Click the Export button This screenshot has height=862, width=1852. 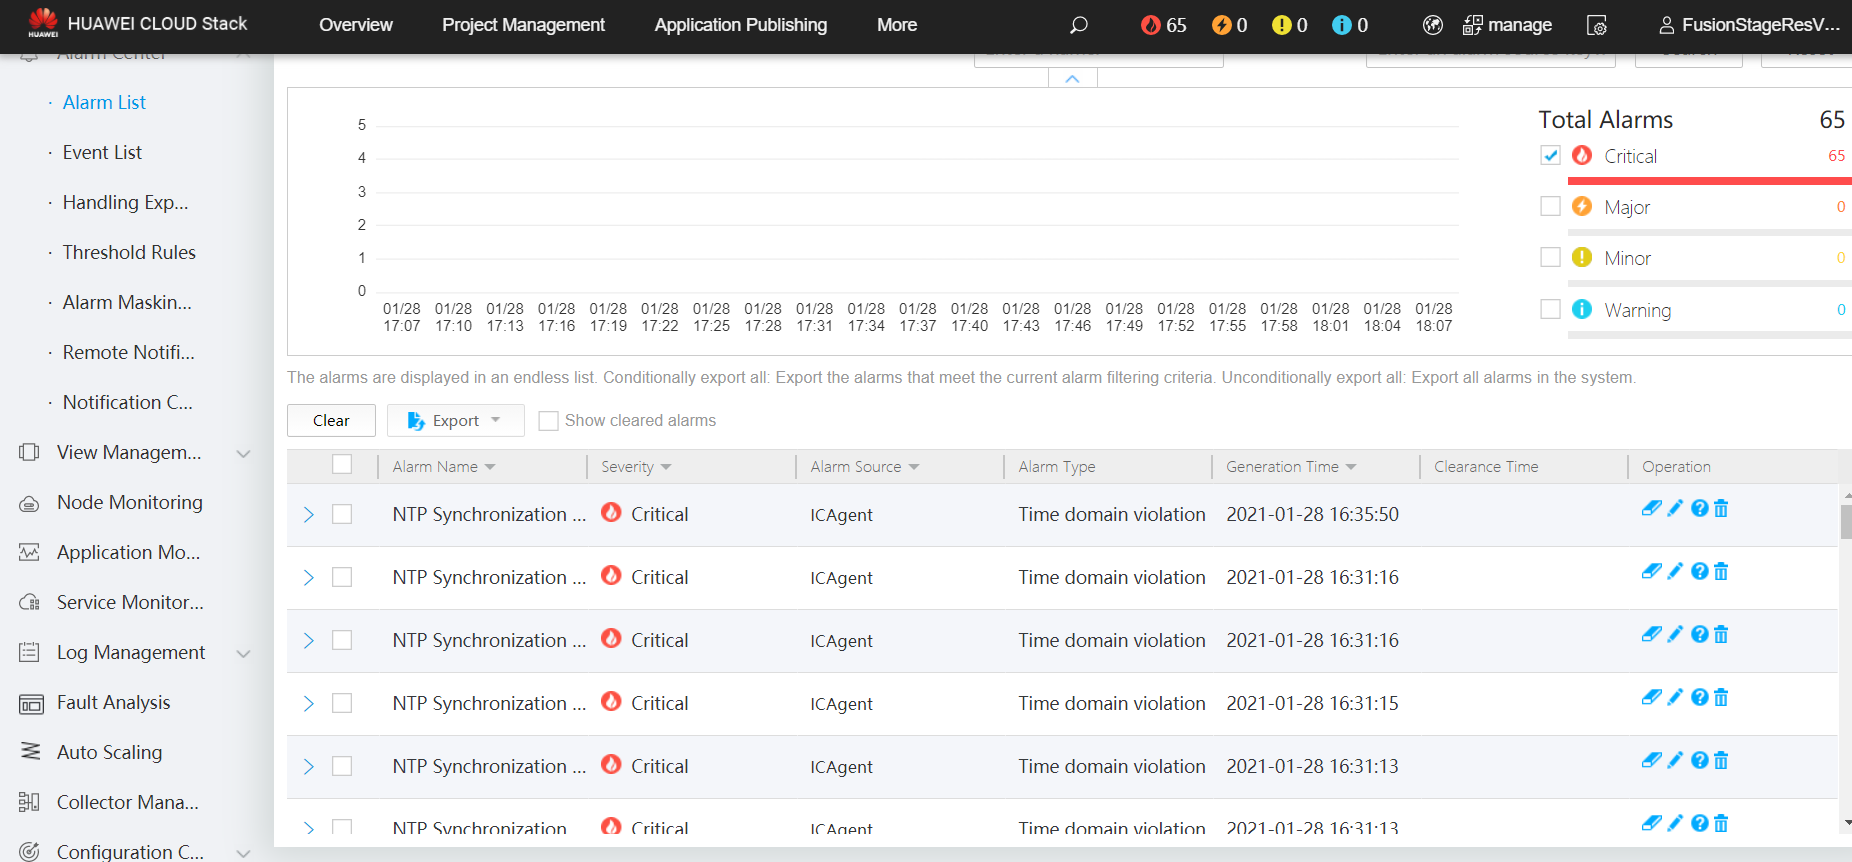tap(455, 420)
